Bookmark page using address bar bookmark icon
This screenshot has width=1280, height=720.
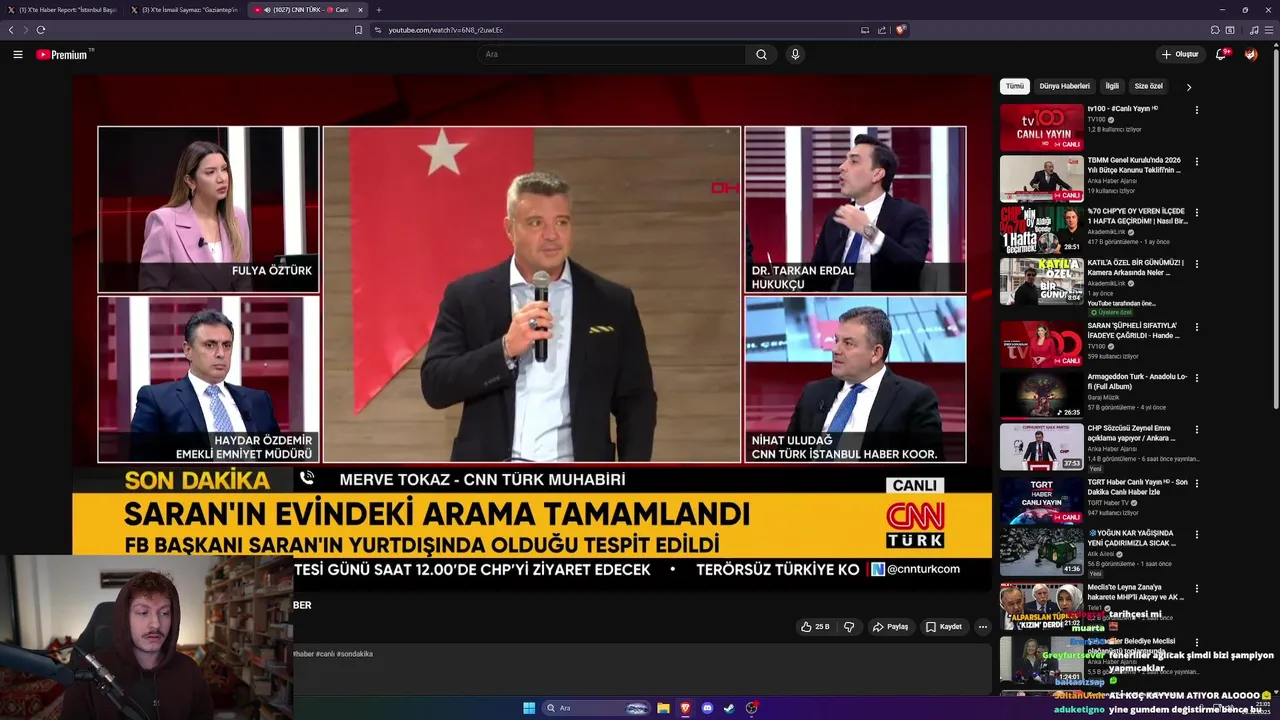point(358,30)
